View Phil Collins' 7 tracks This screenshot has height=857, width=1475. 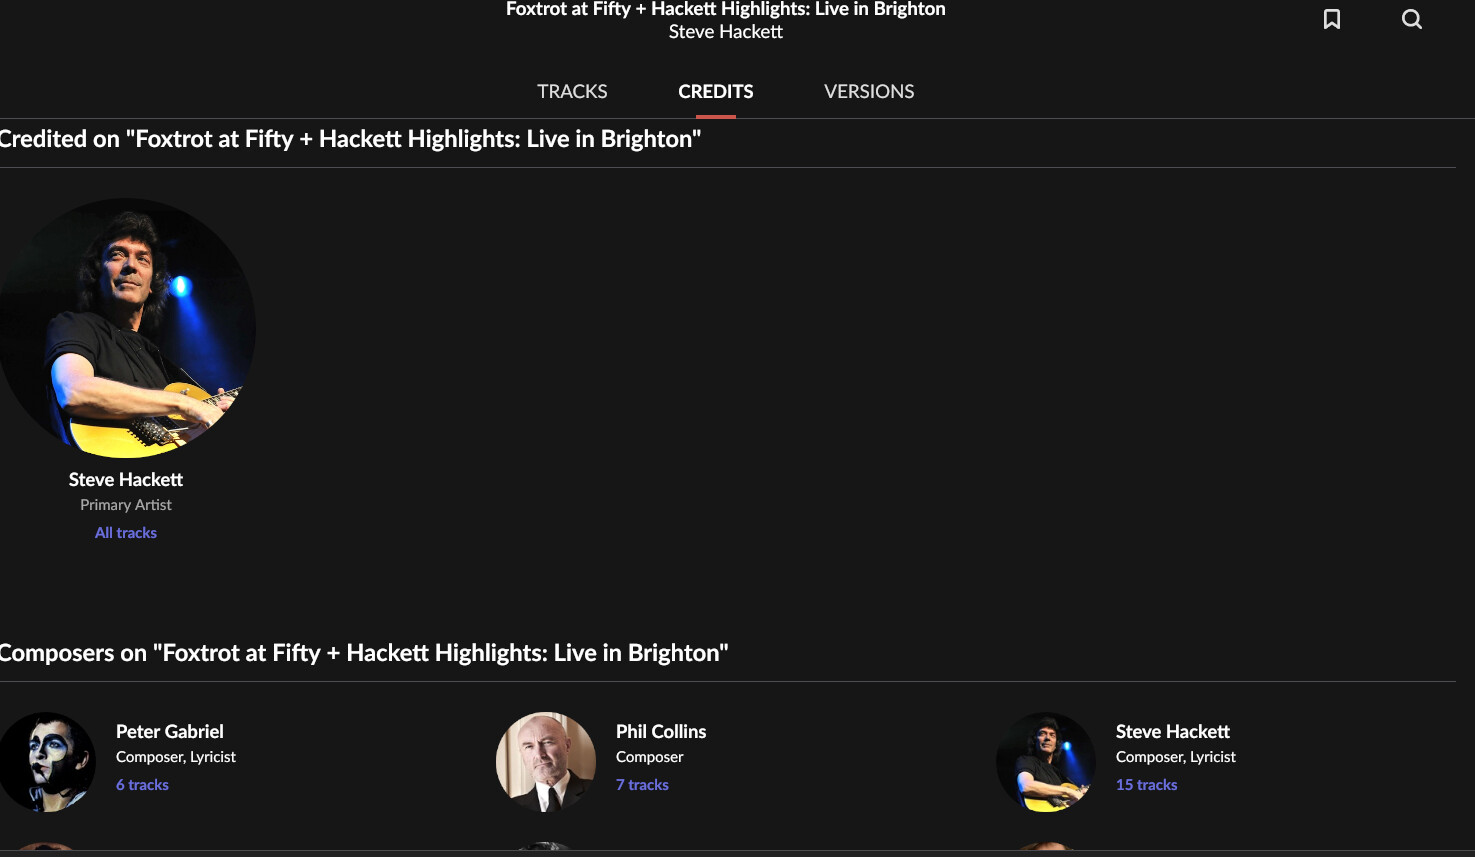pyautogui.click(x=642, y=785)
